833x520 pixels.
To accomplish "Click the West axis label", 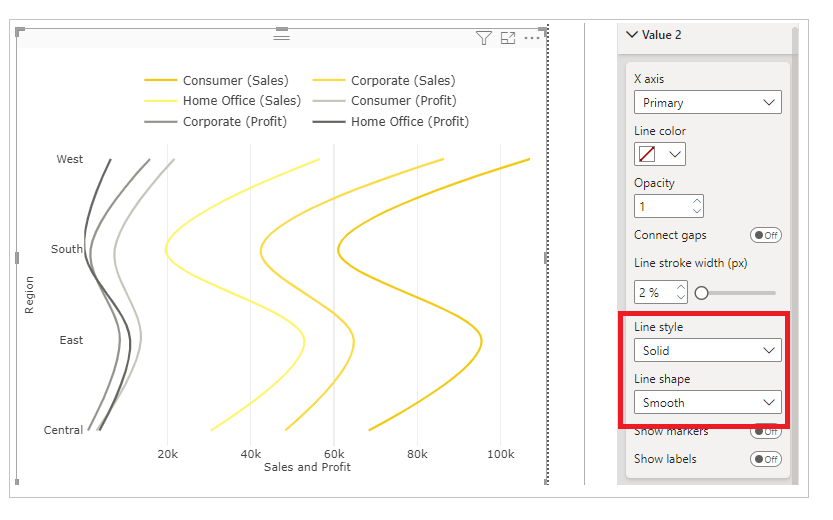I will (x=70, y=159).
